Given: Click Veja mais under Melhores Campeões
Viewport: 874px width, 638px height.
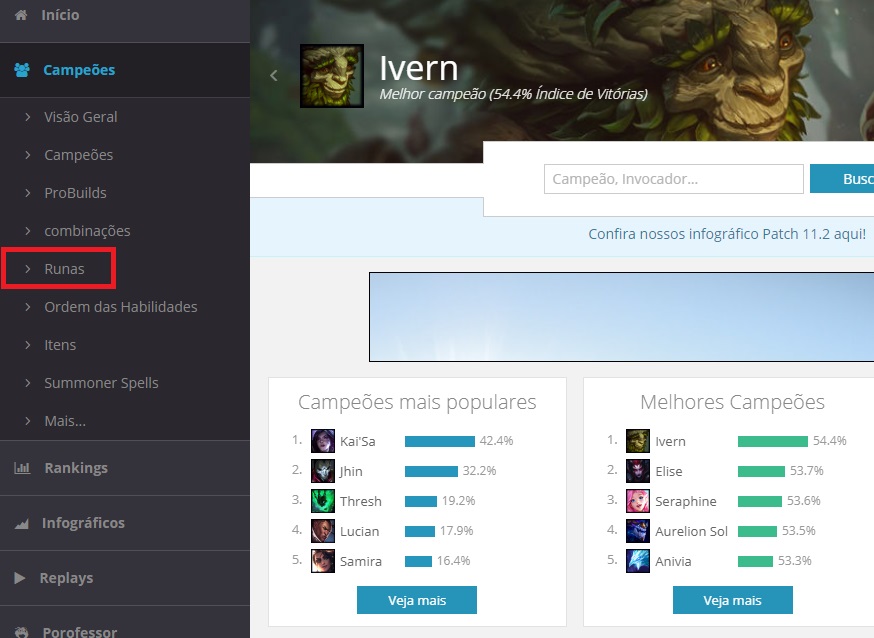Looking at the screenshot, I should click(x=732, y=600).
